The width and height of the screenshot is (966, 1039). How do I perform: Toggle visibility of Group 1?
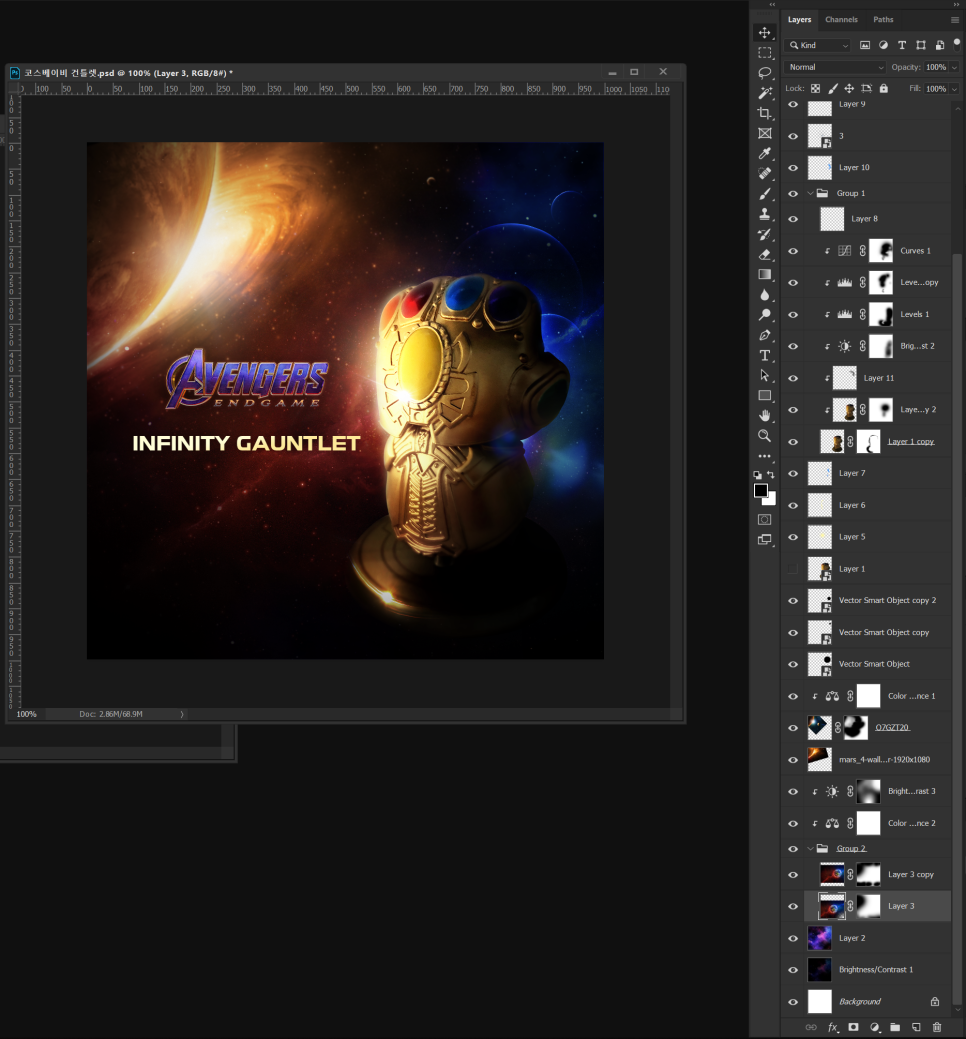coord(793,193)
